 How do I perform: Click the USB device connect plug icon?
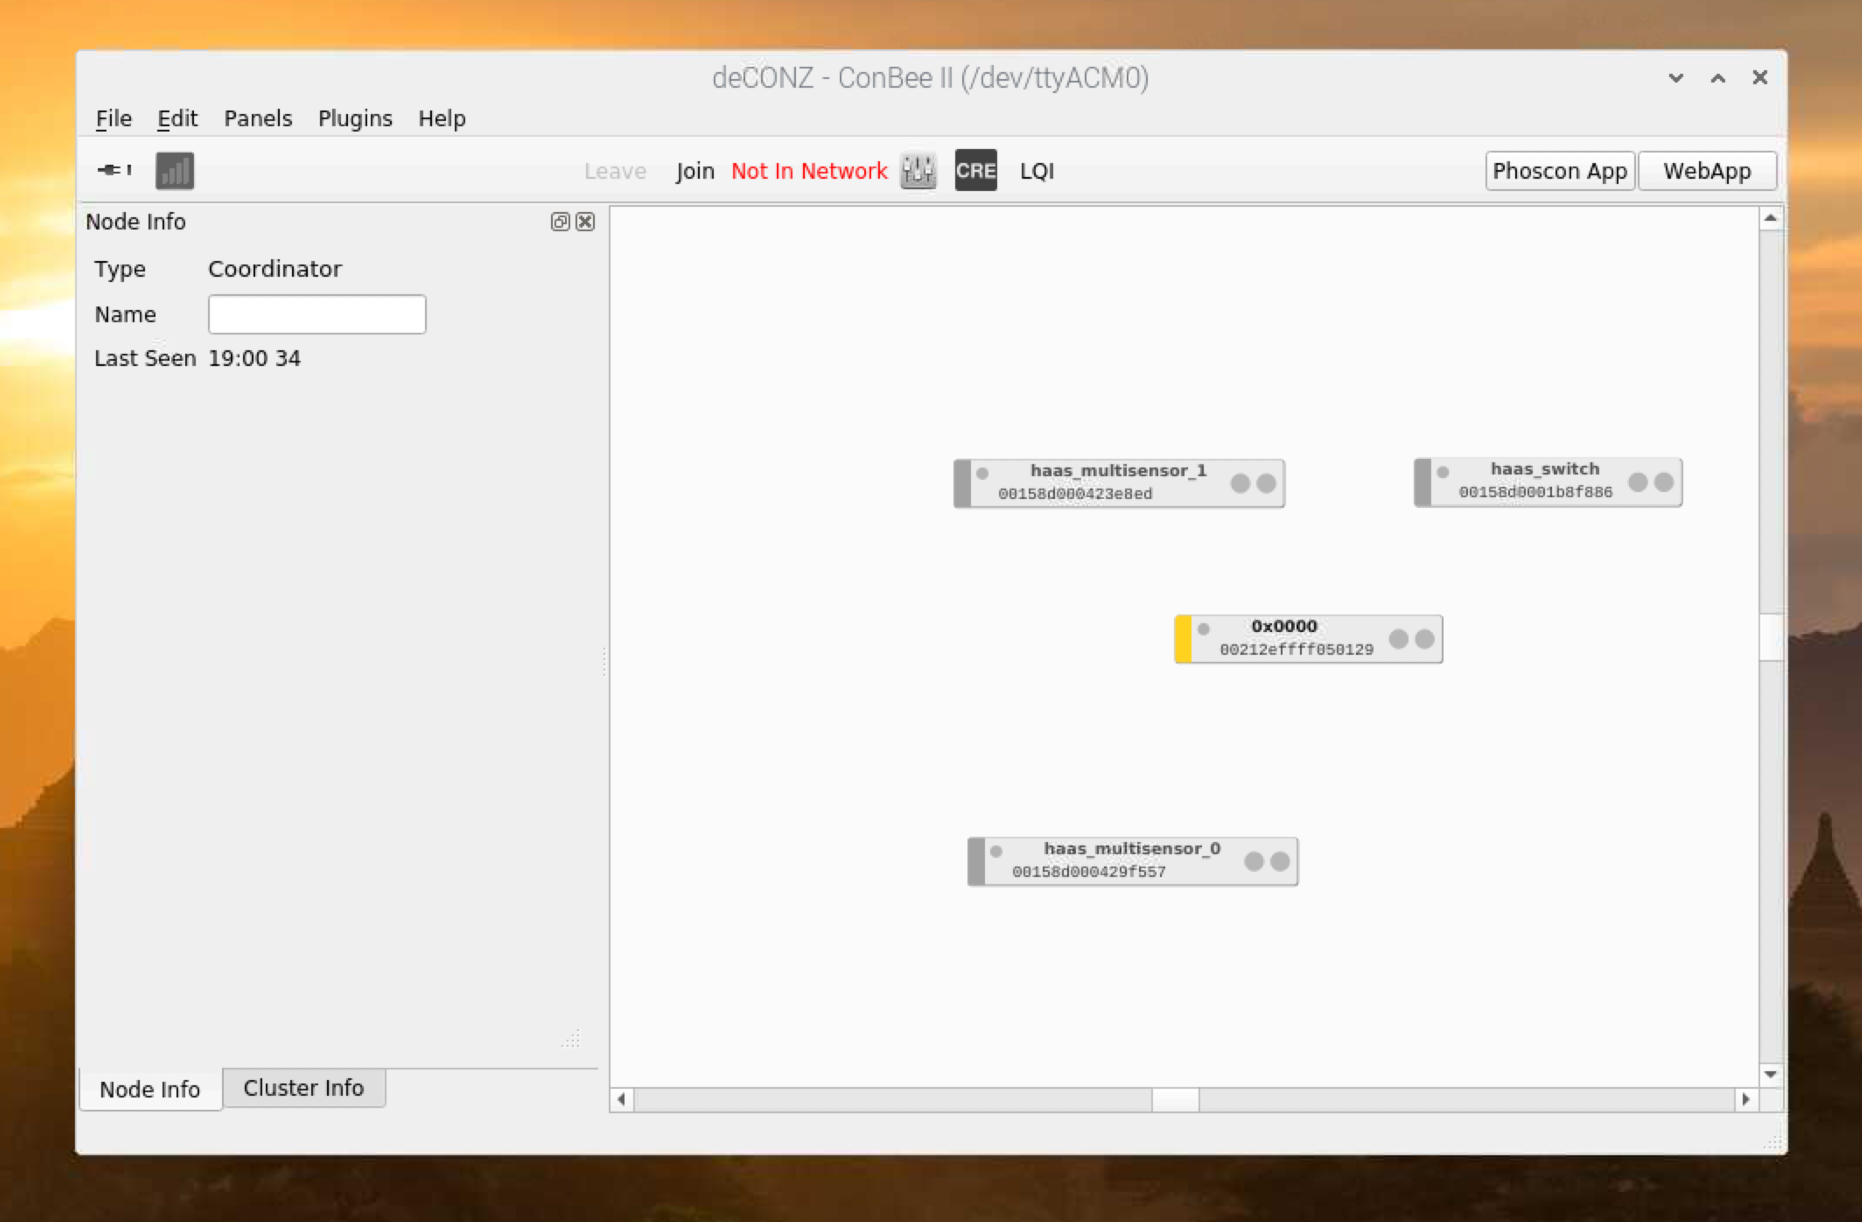click(x=114, y=170)
